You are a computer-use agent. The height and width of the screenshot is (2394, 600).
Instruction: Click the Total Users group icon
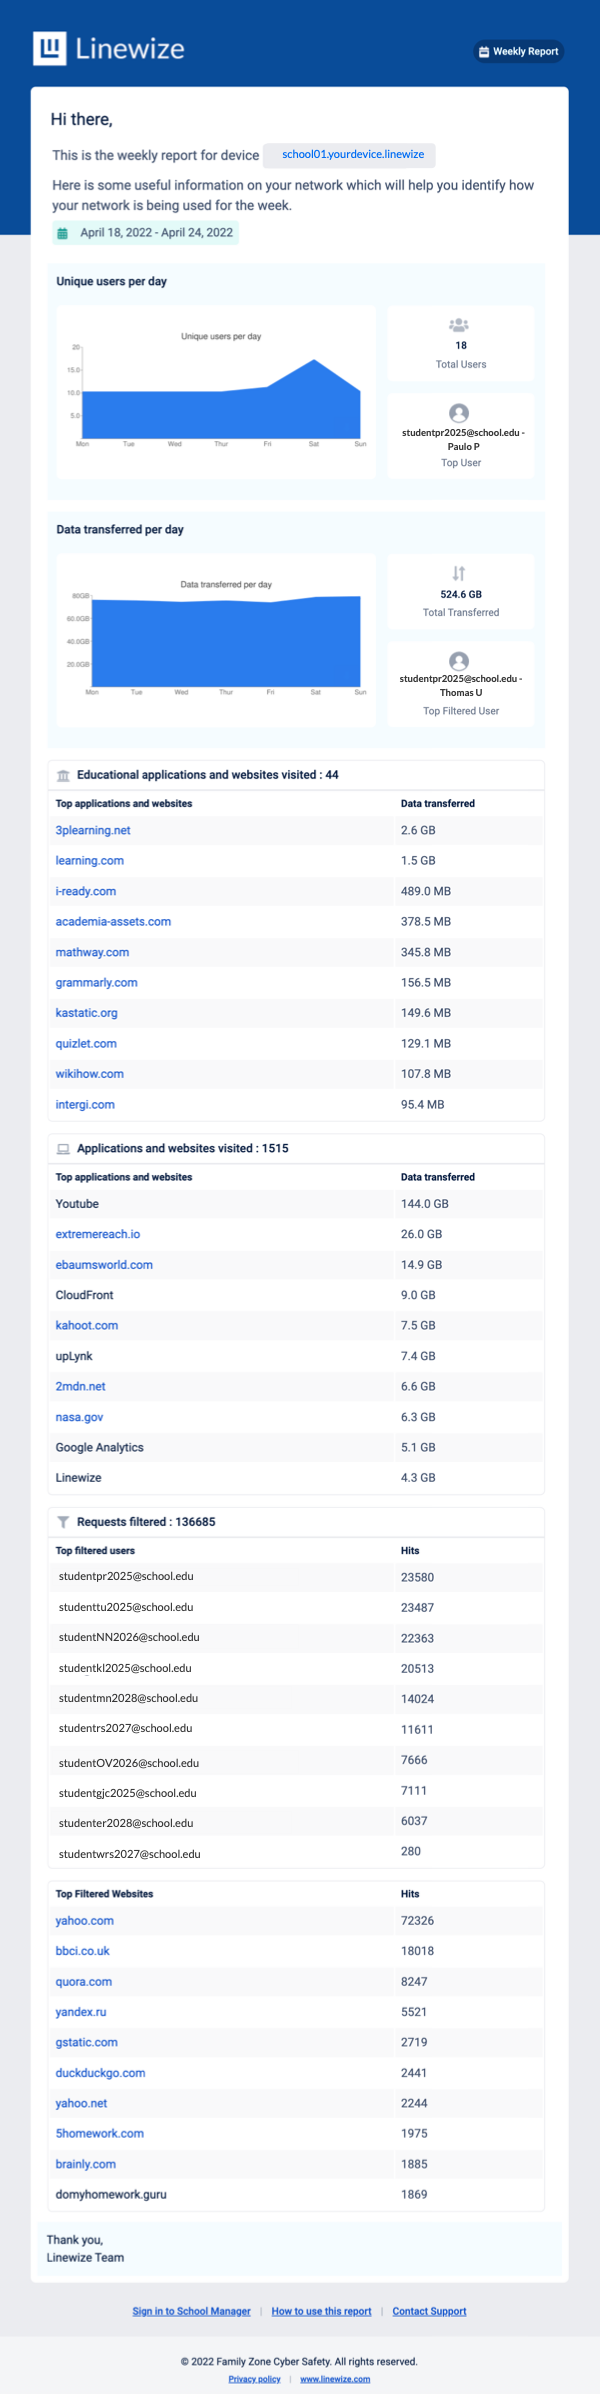point(459,325)
